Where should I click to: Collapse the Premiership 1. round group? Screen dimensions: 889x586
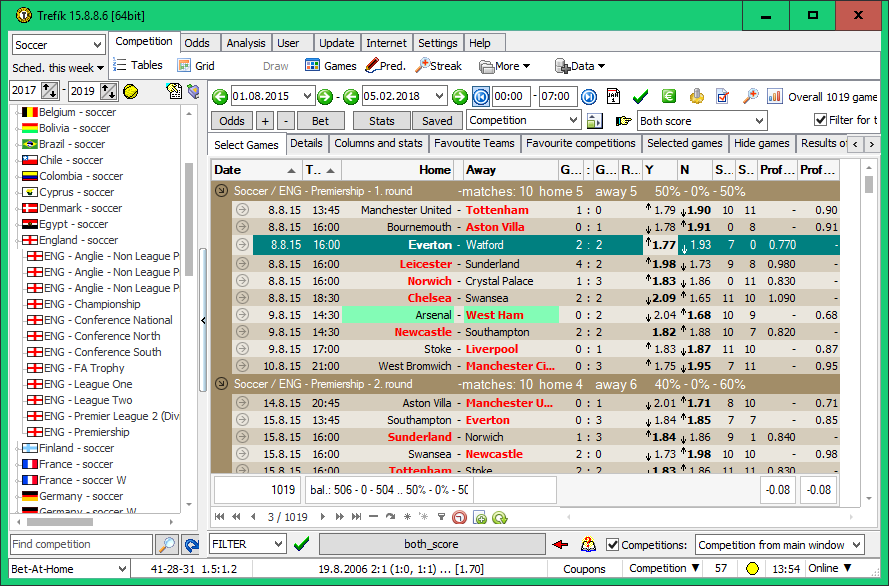tap(221, 191)
